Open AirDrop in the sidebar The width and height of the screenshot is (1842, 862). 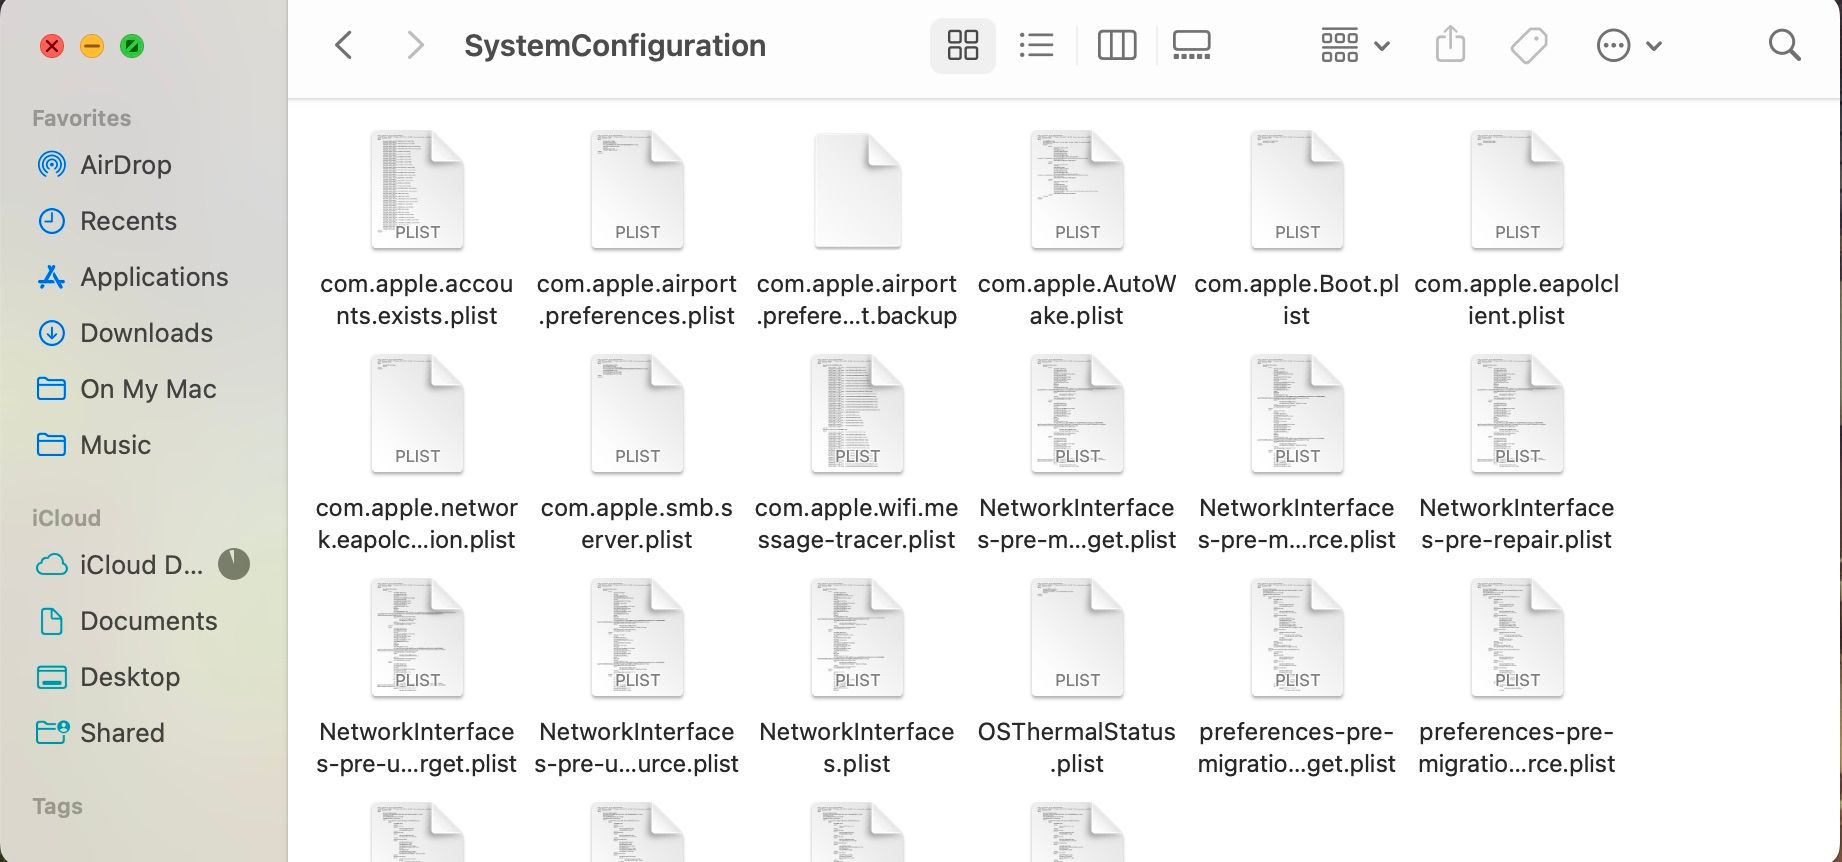125,165
